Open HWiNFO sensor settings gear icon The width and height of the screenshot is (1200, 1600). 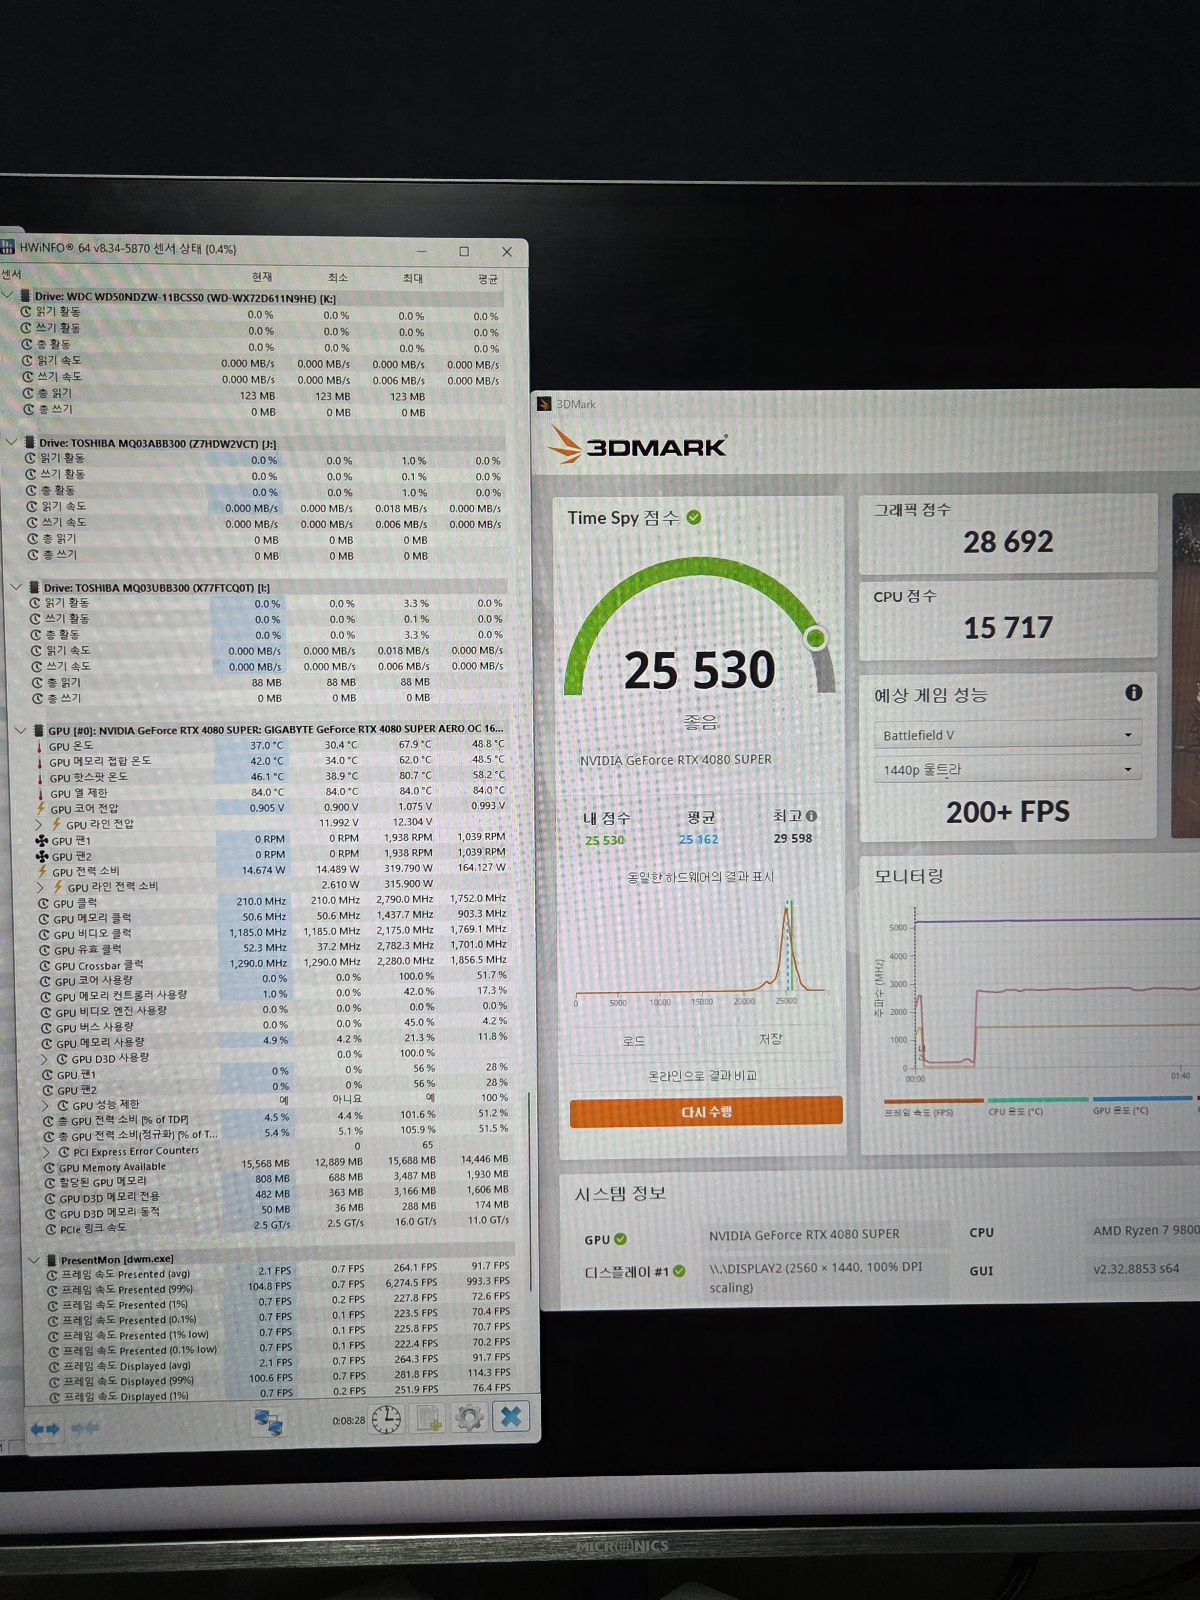click(469, 1417)
